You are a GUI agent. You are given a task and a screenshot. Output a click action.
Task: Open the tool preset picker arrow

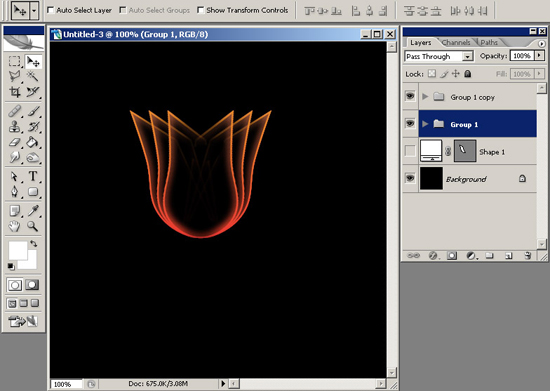(34, 11)
